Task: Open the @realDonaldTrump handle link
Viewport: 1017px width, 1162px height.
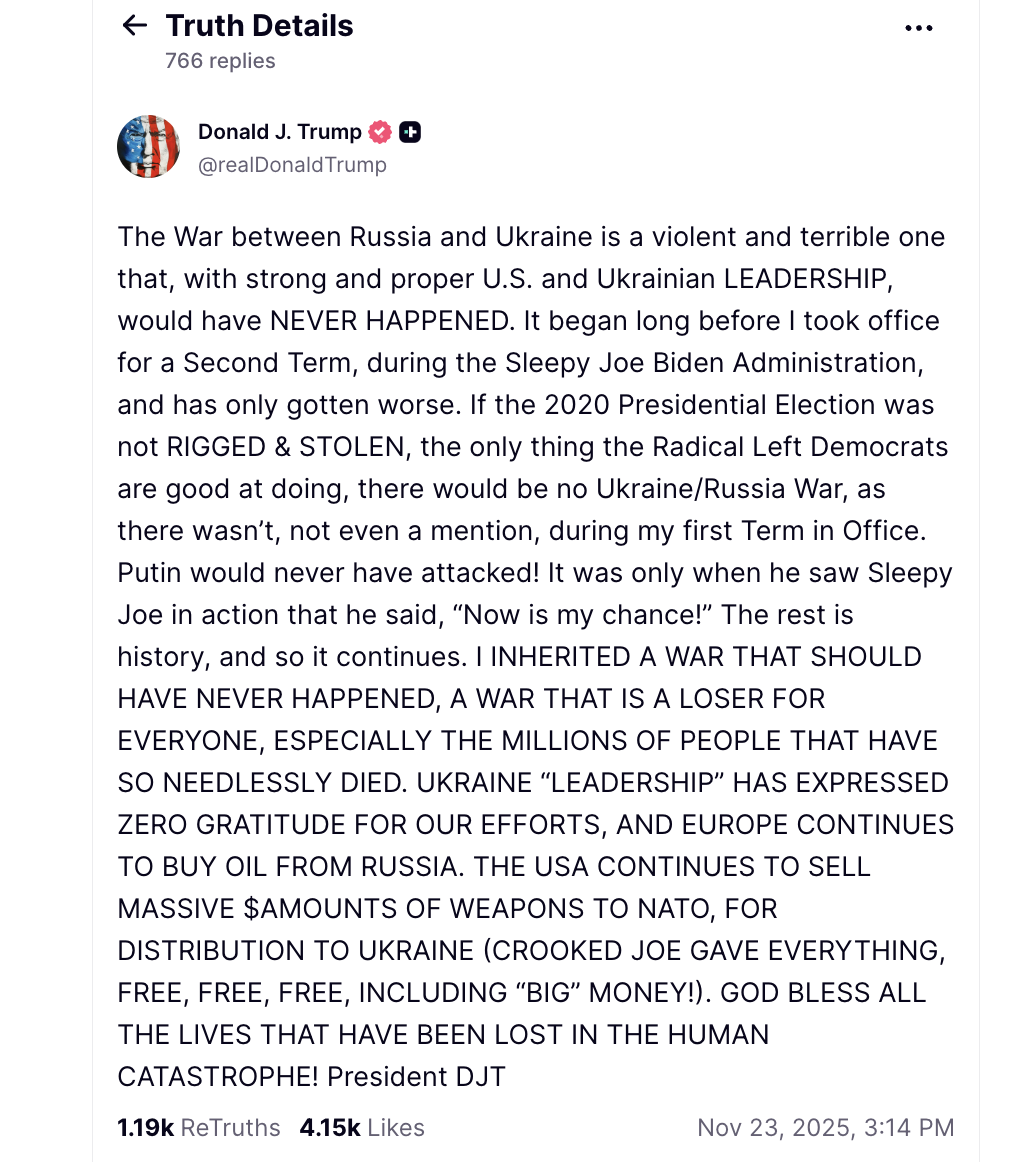Action: click(292, 165)
